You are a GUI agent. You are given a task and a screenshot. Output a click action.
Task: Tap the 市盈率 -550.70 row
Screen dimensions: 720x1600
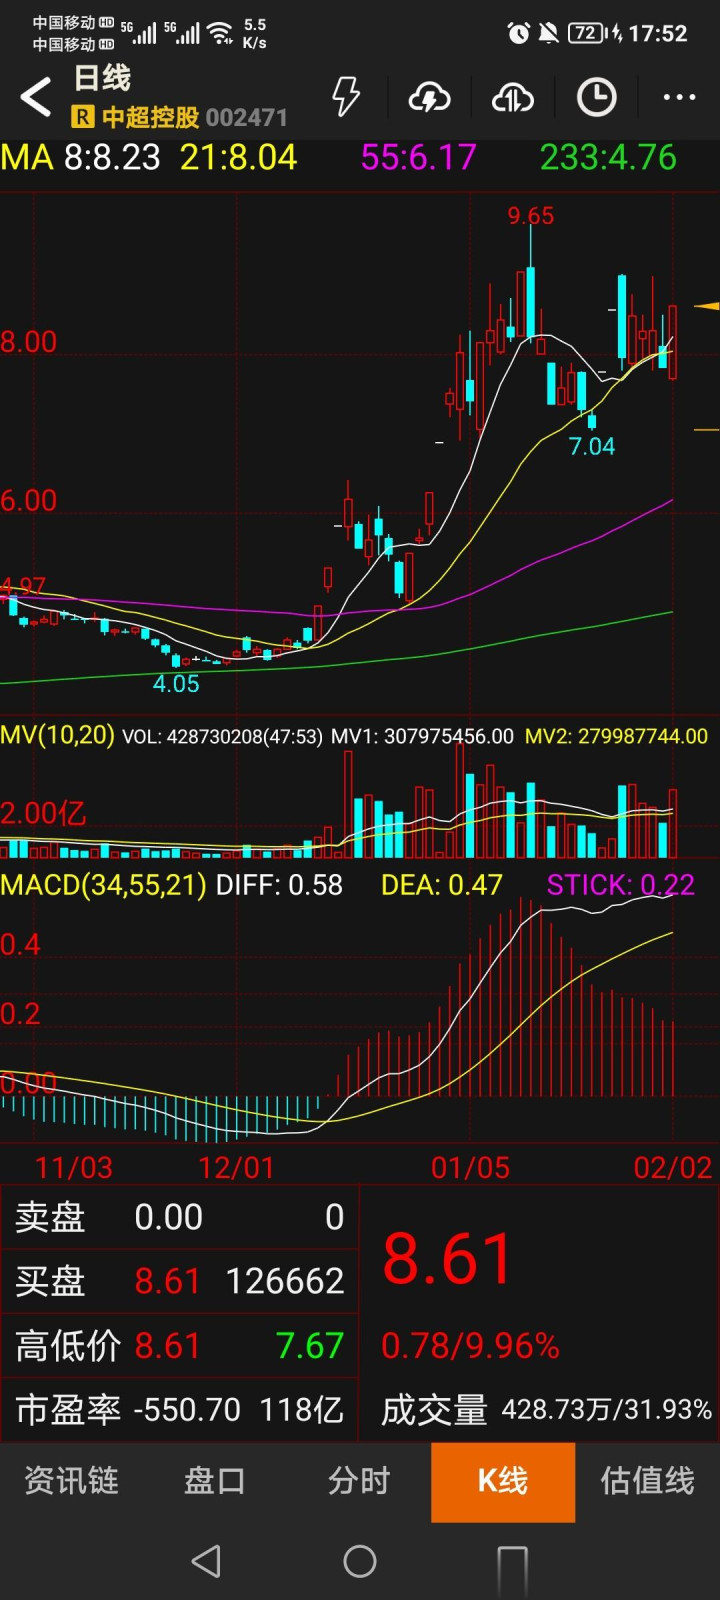180,1410
